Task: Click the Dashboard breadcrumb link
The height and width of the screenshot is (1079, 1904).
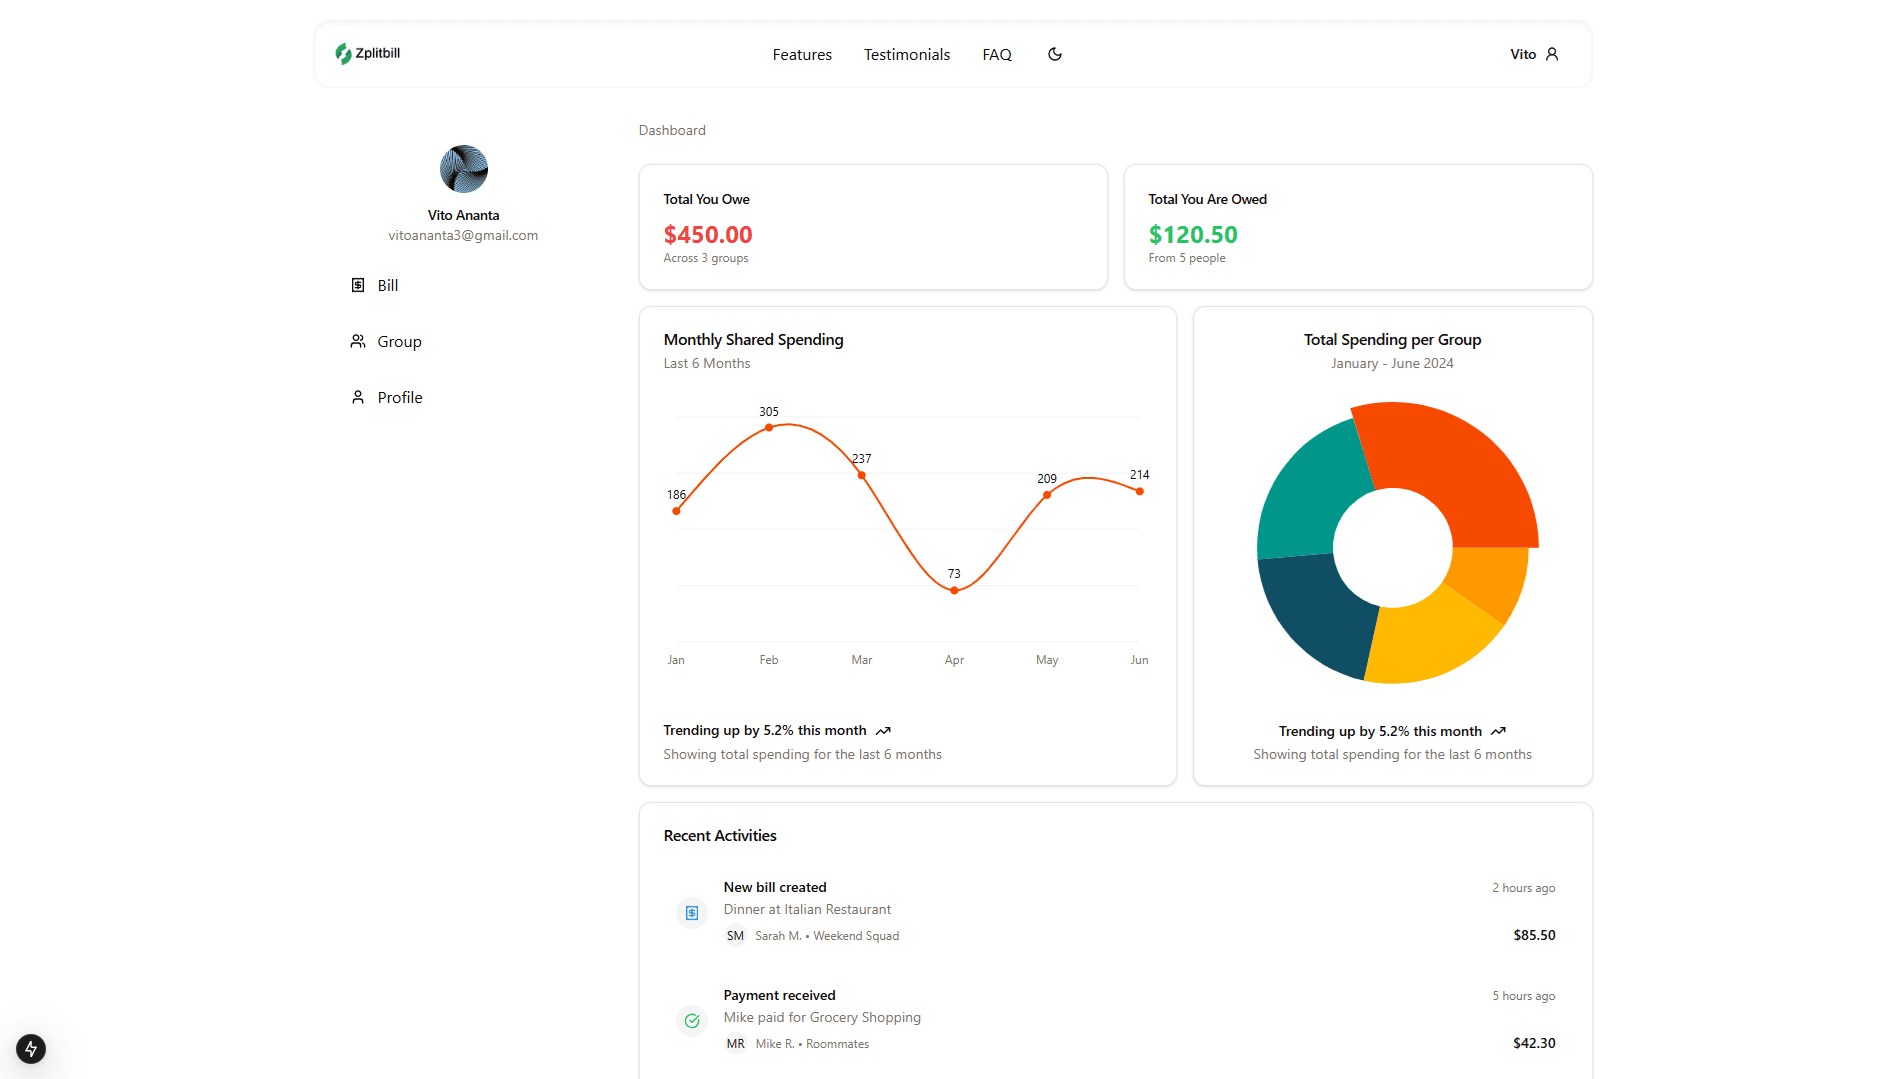Action: [x=671, y=130]
